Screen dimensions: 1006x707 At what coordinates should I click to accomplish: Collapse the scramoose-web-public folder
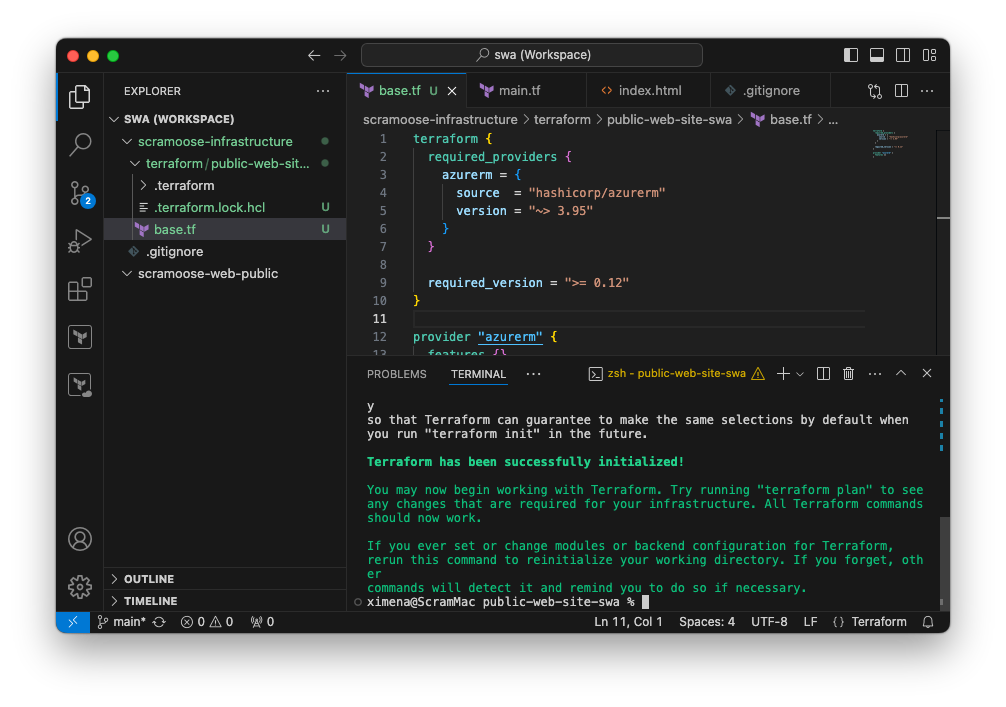point(225,273)
